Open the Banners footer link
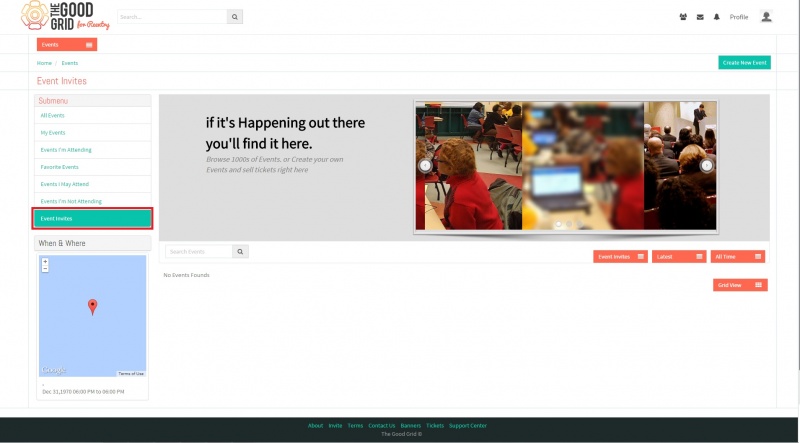 [x=411, y=426]
